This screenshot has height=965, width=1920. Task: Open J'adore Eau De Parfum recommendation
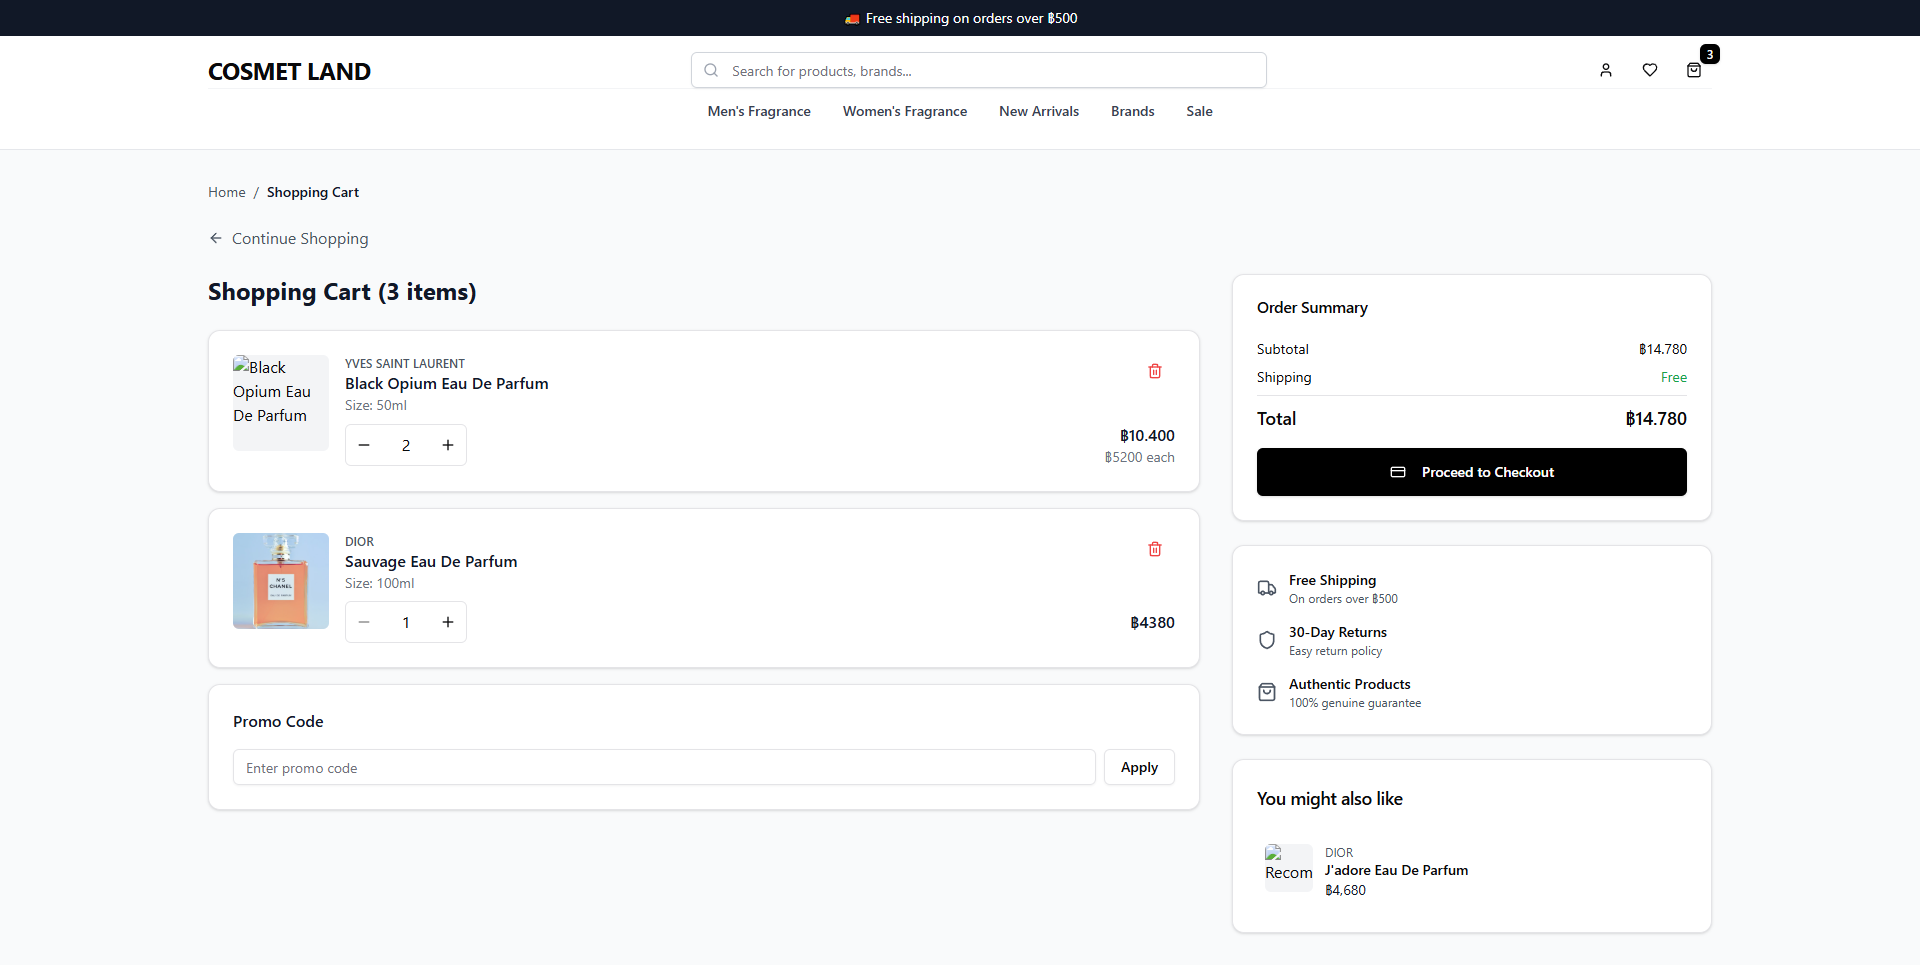(1396, 870)
